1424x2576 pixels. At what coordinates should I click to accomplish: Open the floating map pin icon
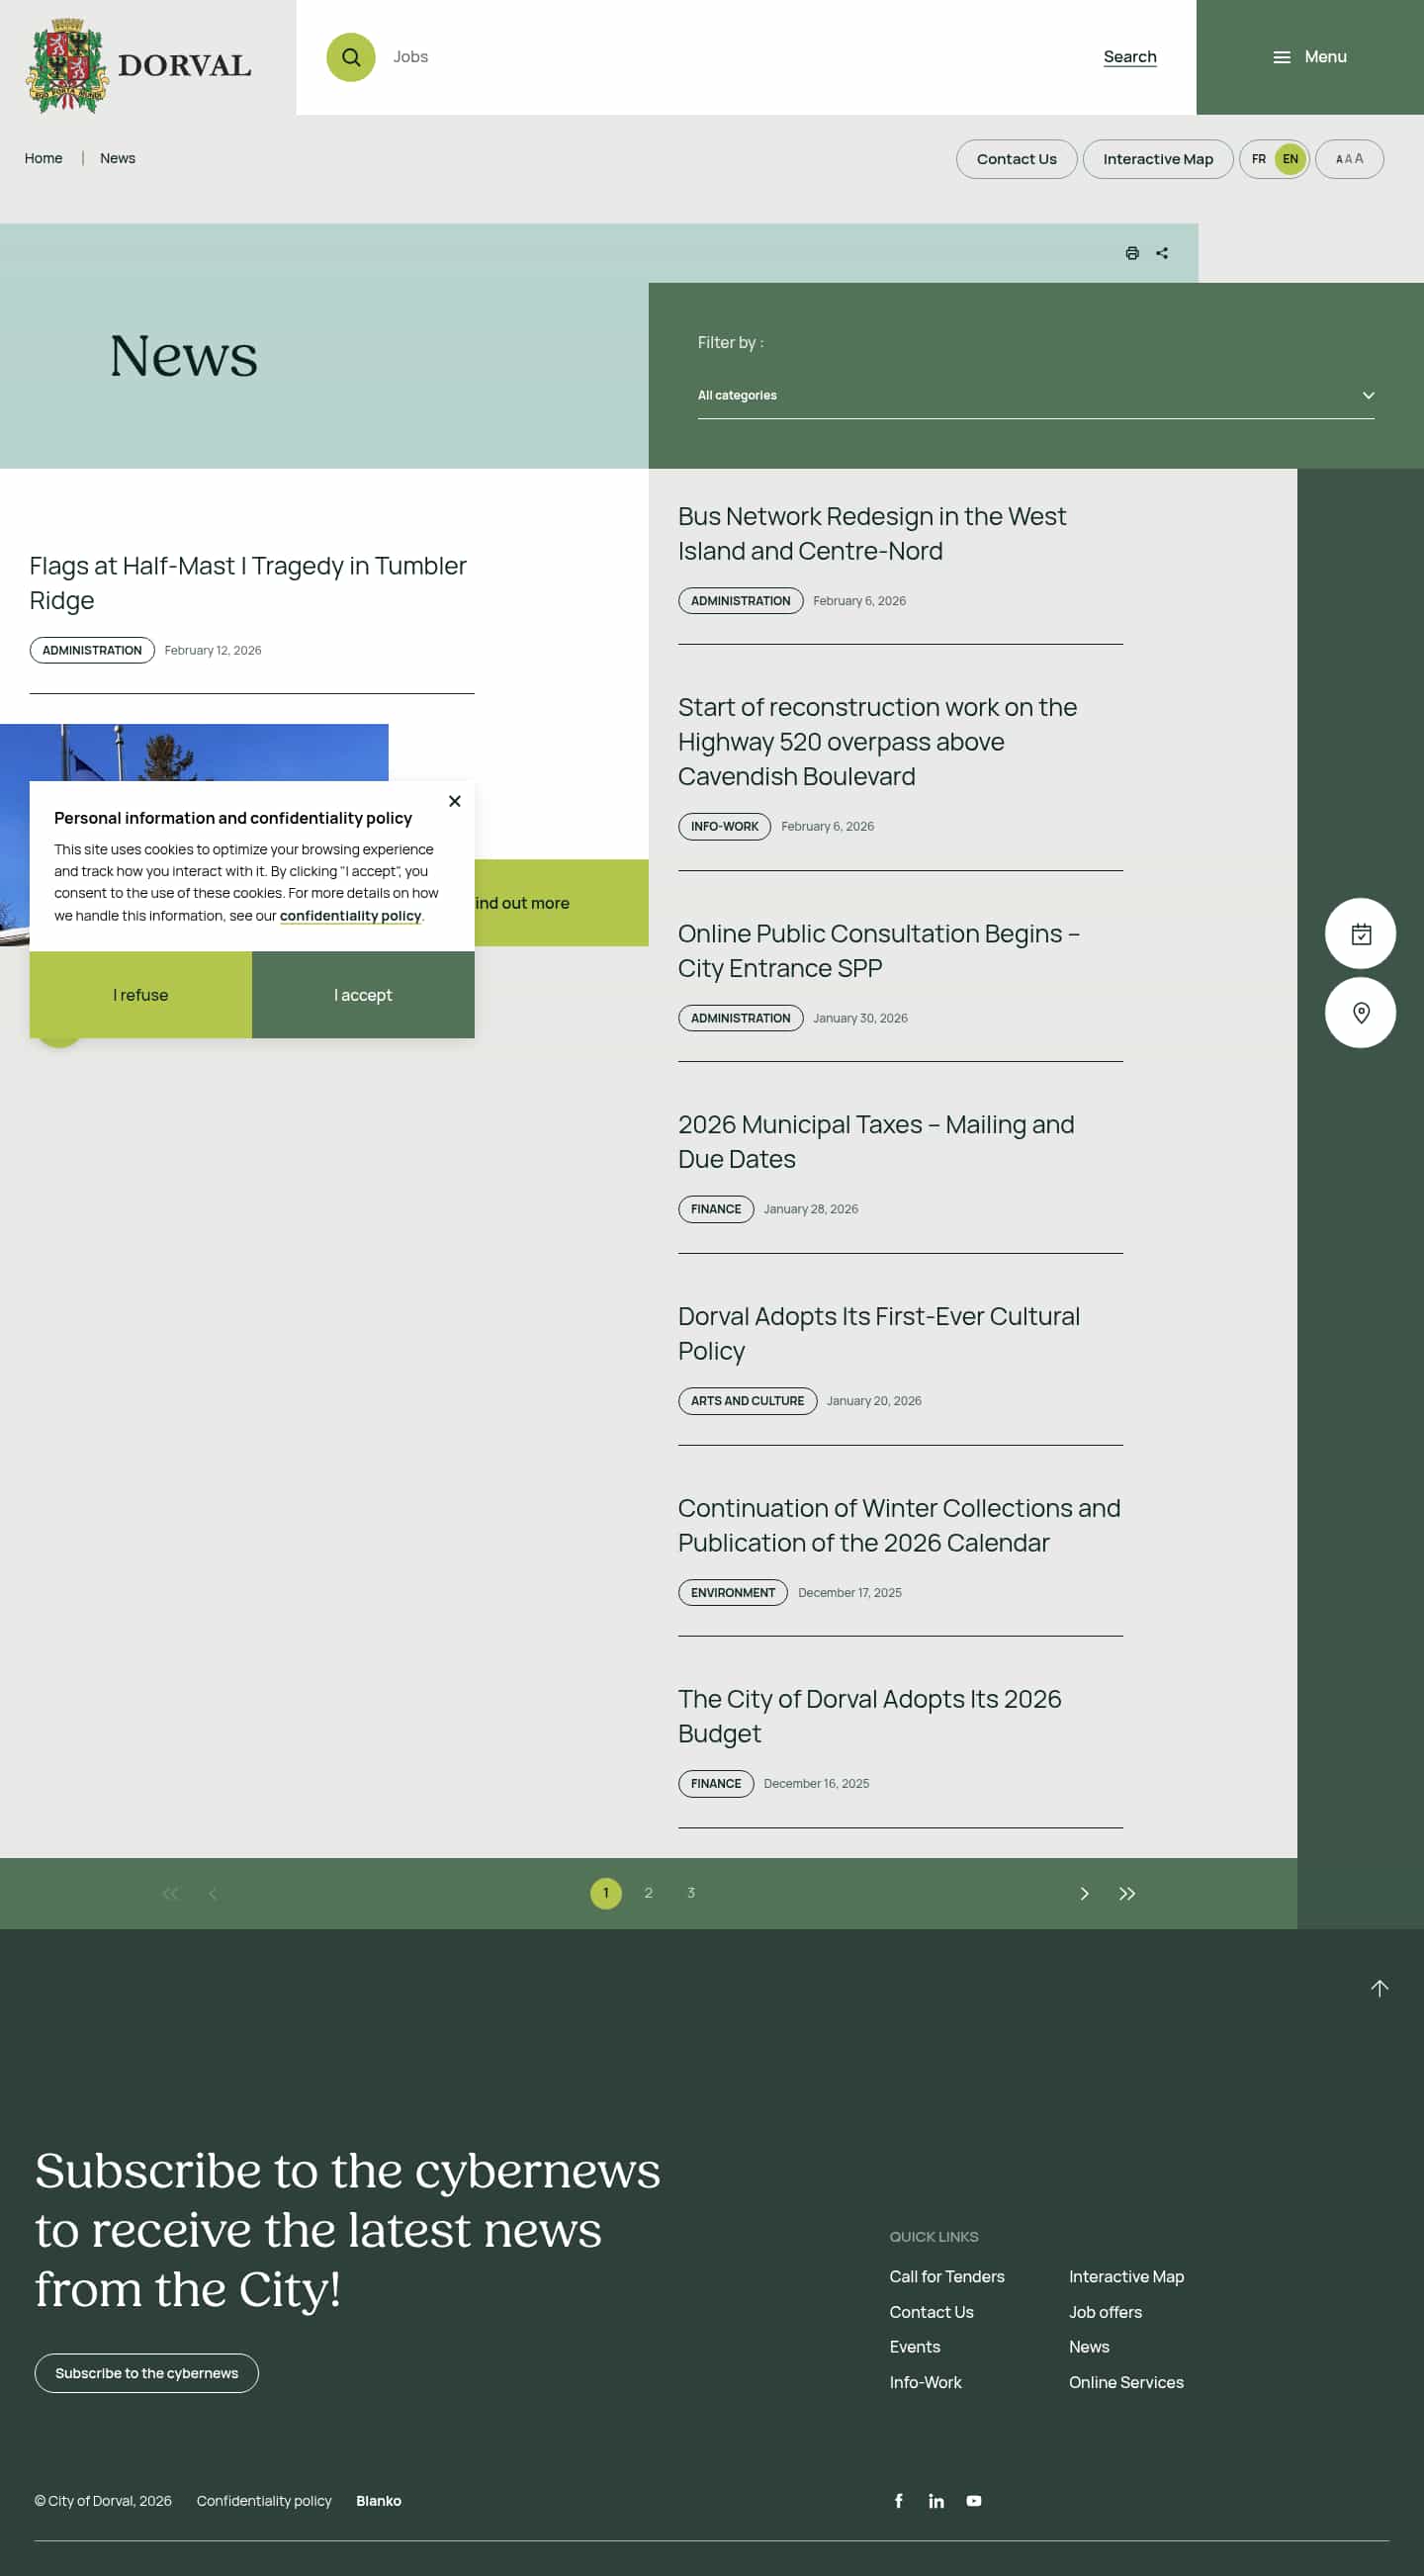(x=1360, y=1013)
